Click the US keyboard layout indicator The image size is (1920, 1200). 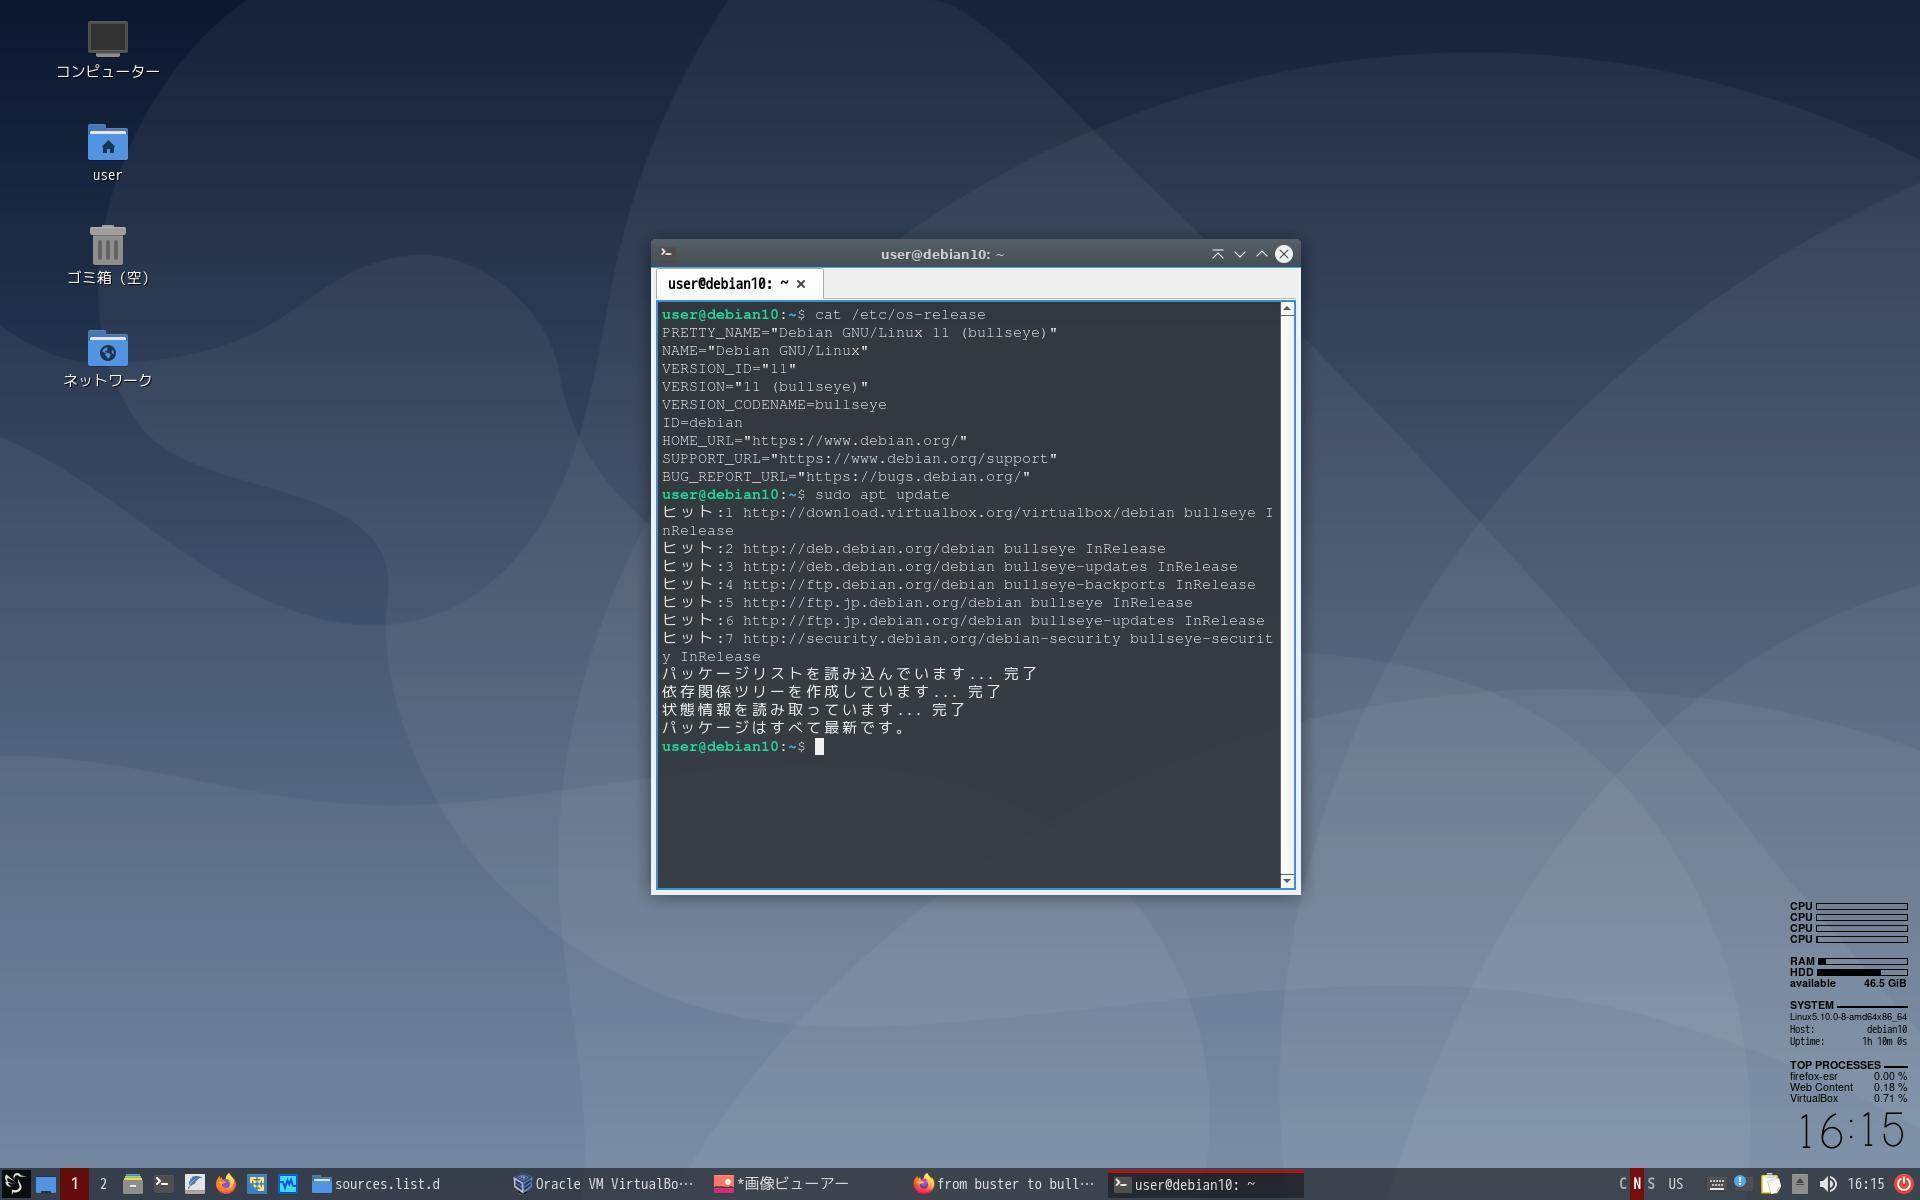(1675, 1184)
